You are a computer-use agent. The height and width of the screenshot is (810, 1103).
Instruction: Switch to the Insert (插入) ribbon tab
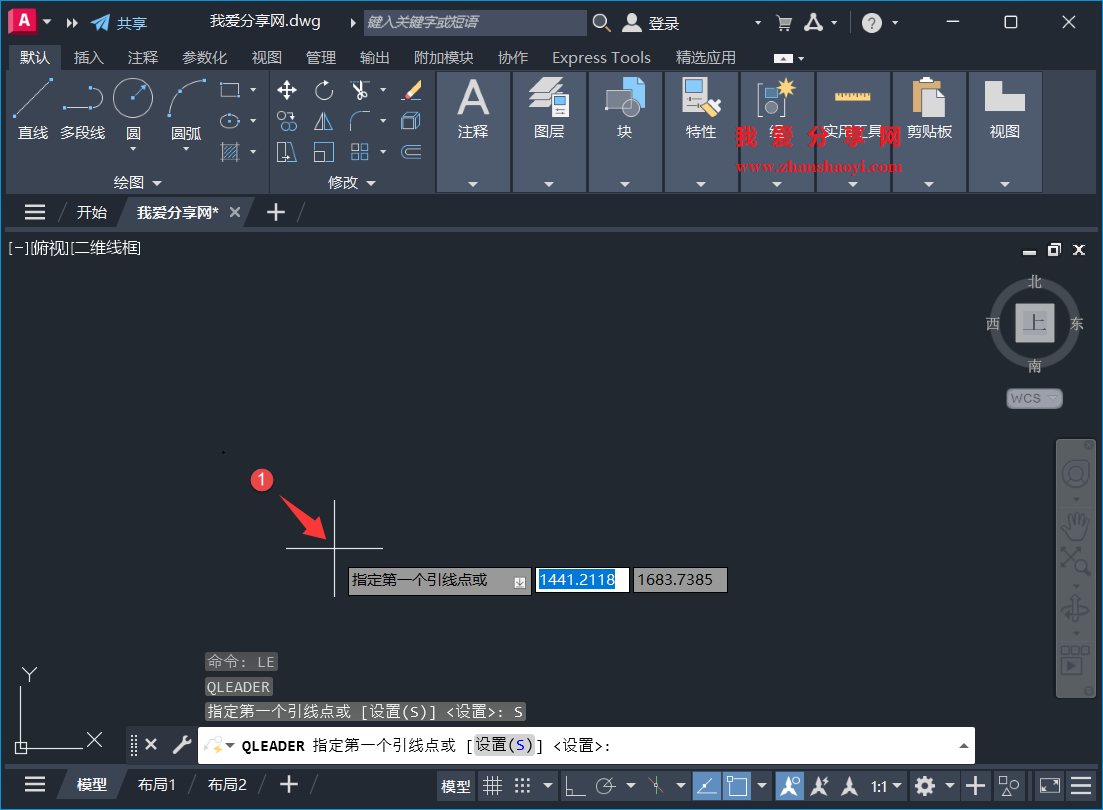pos(89,58)
